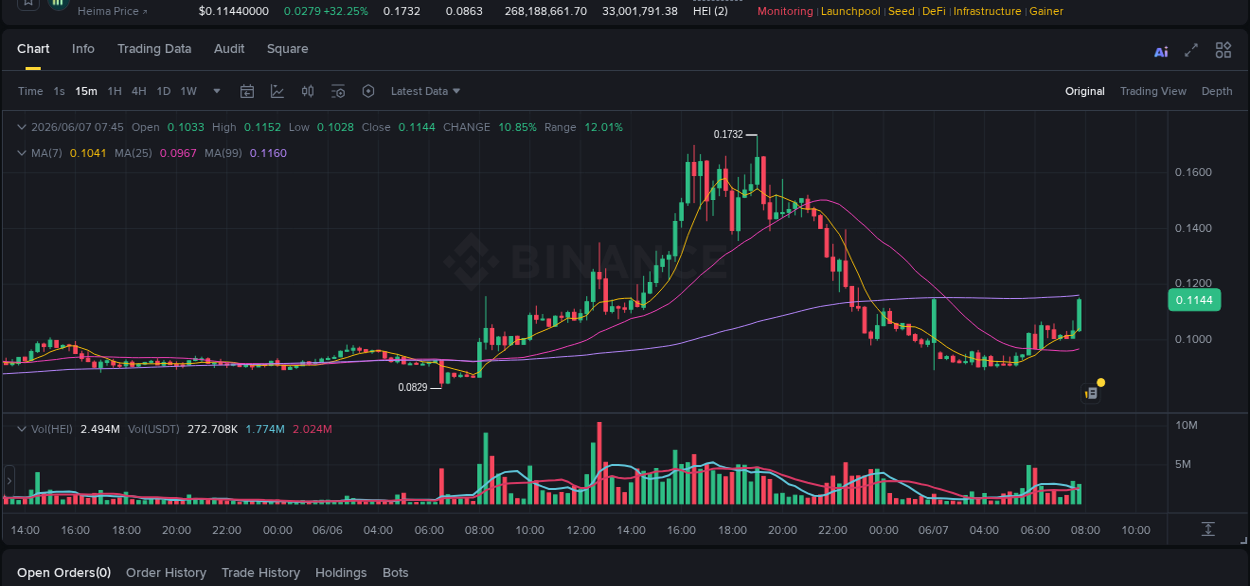
Task: Click the Gainer tag
Action: [x=1047, y=11]
